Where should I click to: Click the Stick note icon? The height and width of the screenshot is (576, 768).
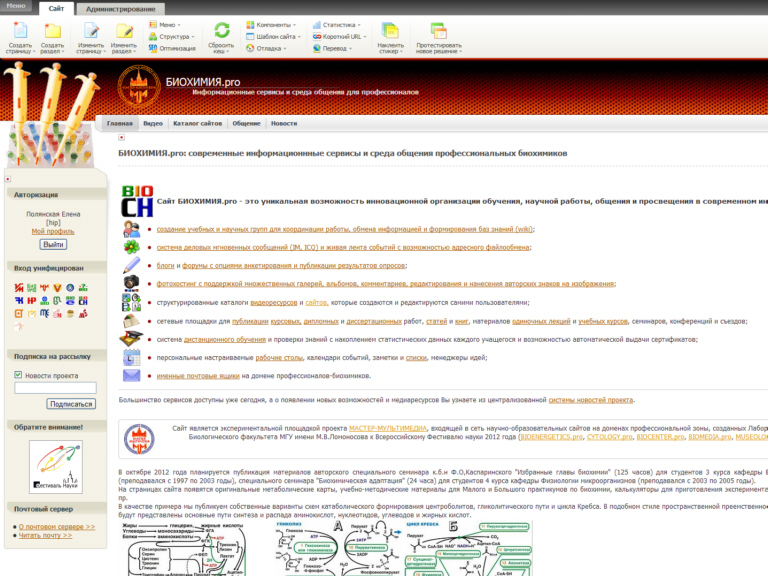(390, 30)
